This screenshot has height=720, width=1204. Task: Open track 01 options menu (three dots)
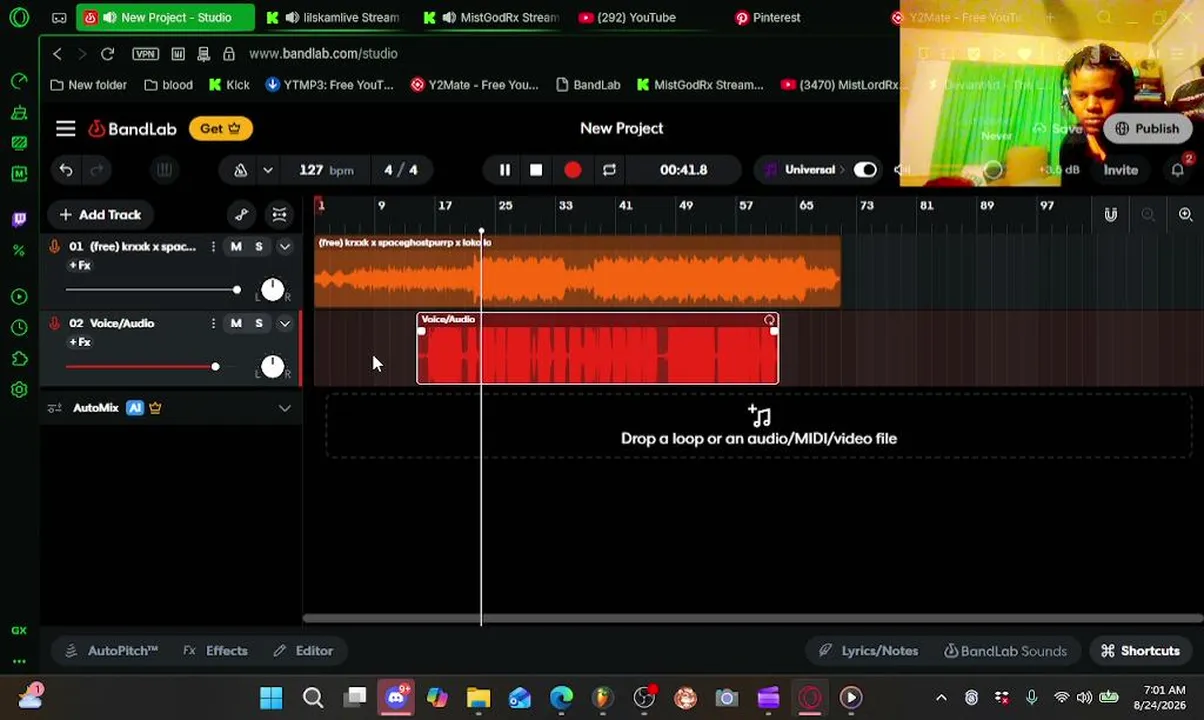213,246
